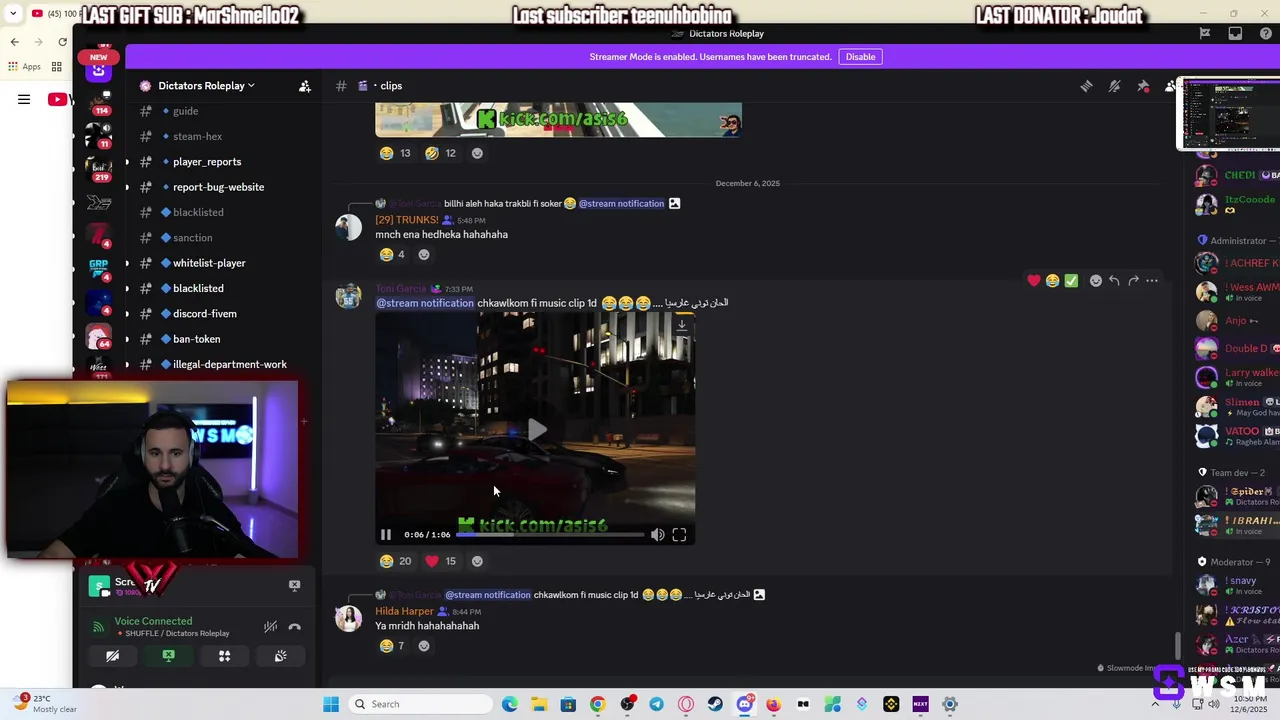Disable Streamer Mode with the Disable button
This screenshot has width=1280, height=720.
click(x=860, y=57)
